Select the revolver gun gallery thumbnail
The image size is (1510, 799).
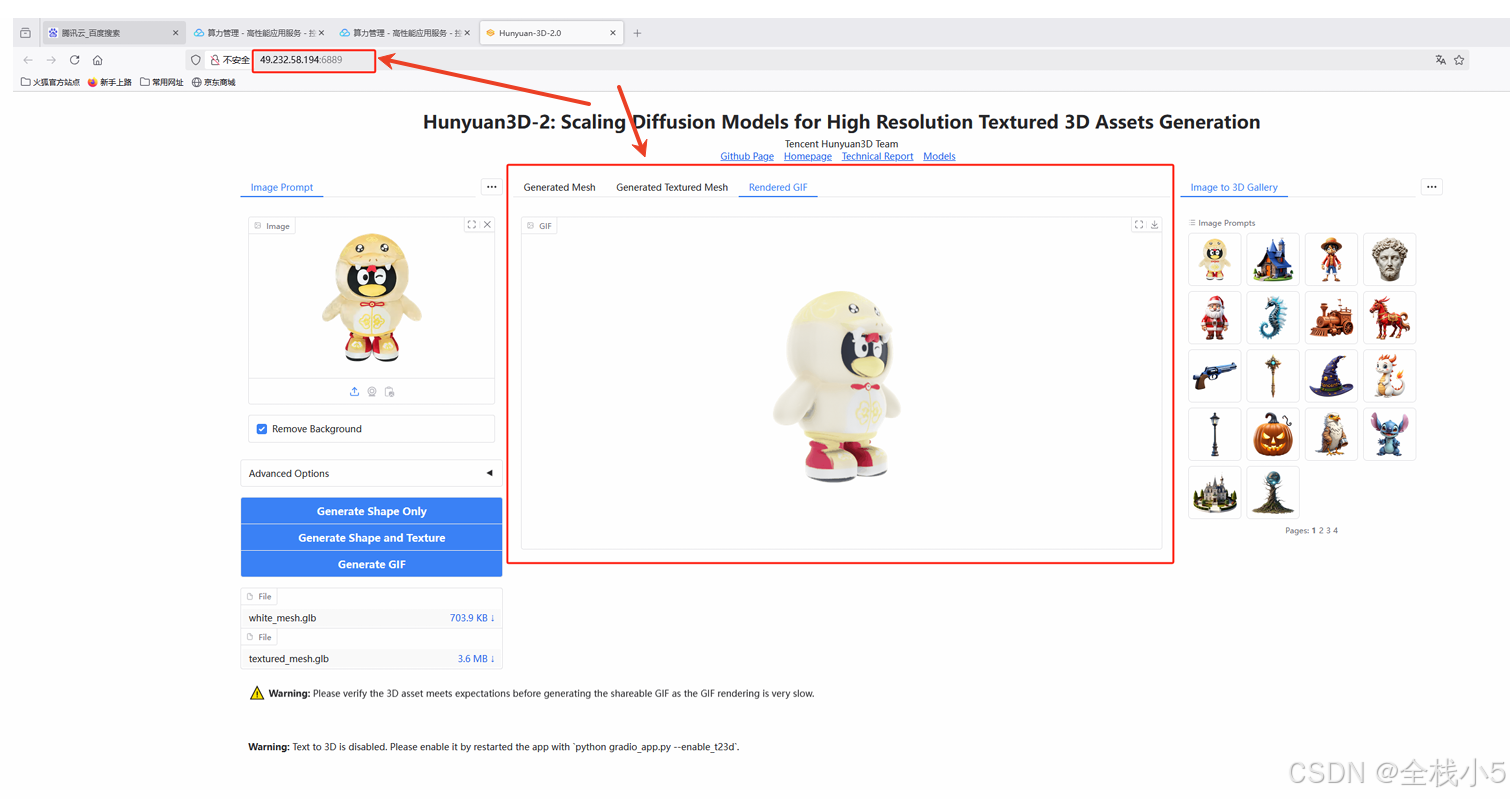[1215, 376]
